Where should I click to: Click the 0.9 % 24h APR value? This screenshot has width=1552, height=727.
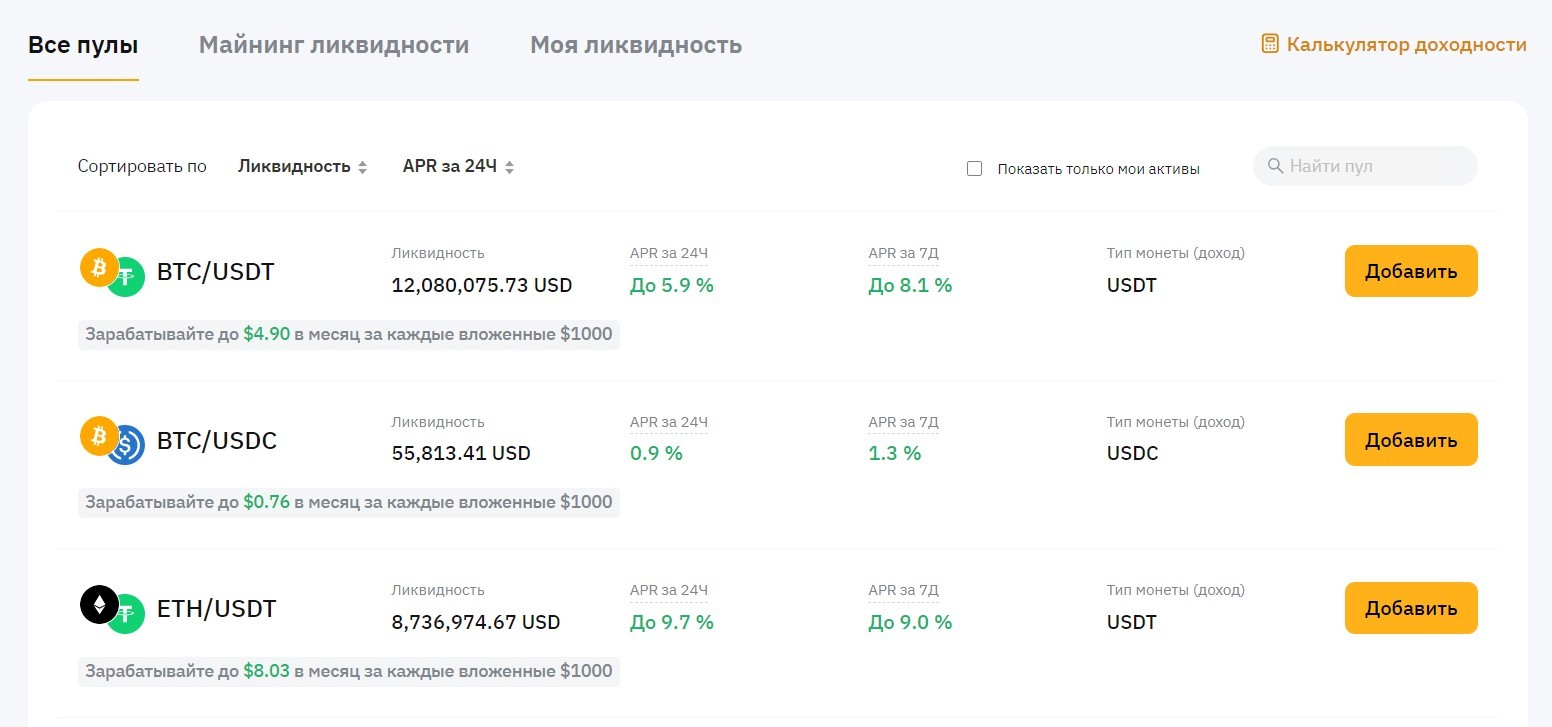pyautogui.click(x=656, y=453)
